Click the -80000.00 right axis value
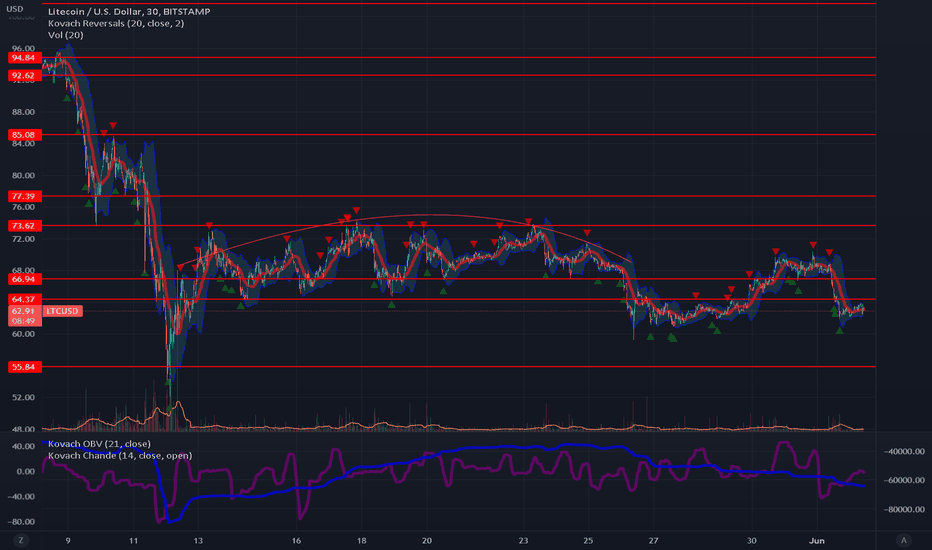 pyautogui.click(x=903, y=509)
